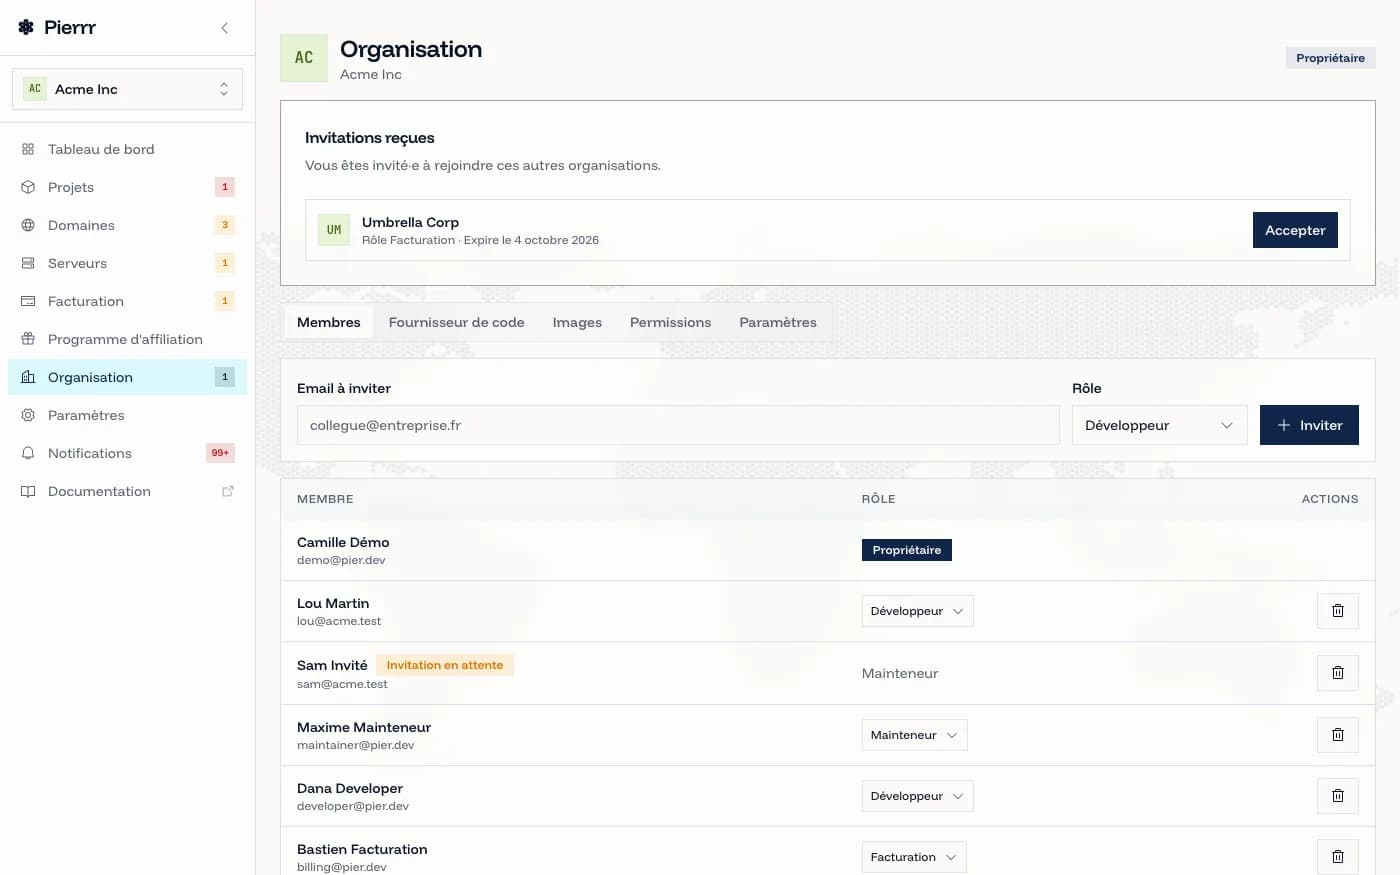
Task: Click the external link icon beside Documentation
Action: tap(228, 491)
